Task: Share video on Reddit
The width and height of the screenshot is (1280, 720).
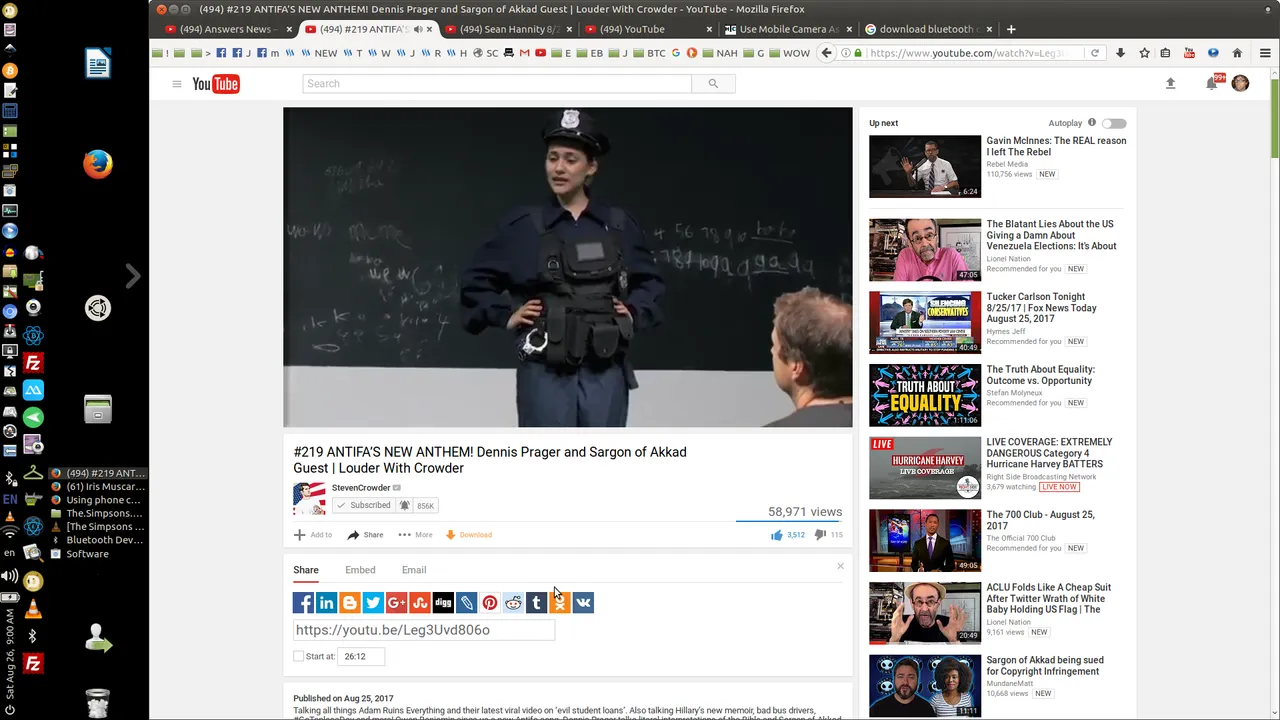Action: coord(513,603)
